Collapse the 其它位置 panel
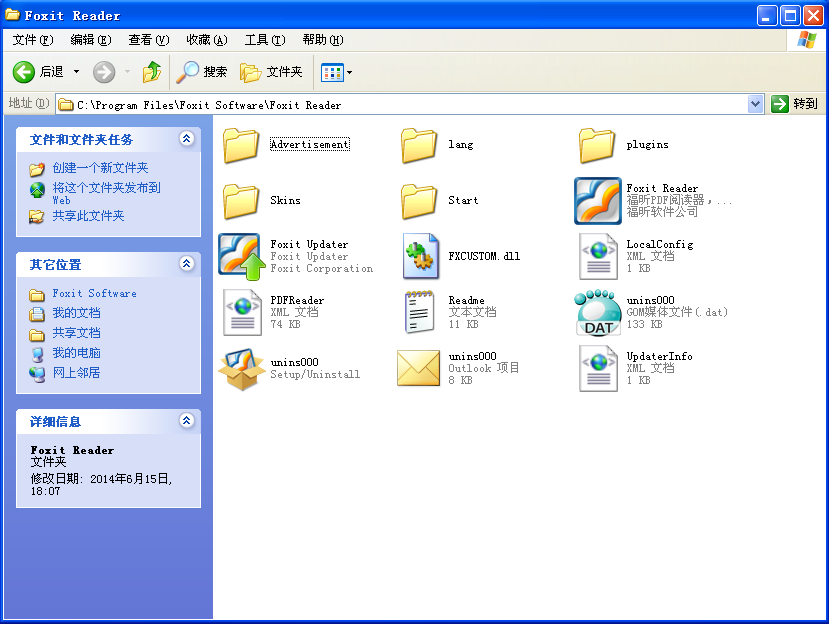The height and width of the screenshot is (624, 829). 186,264
